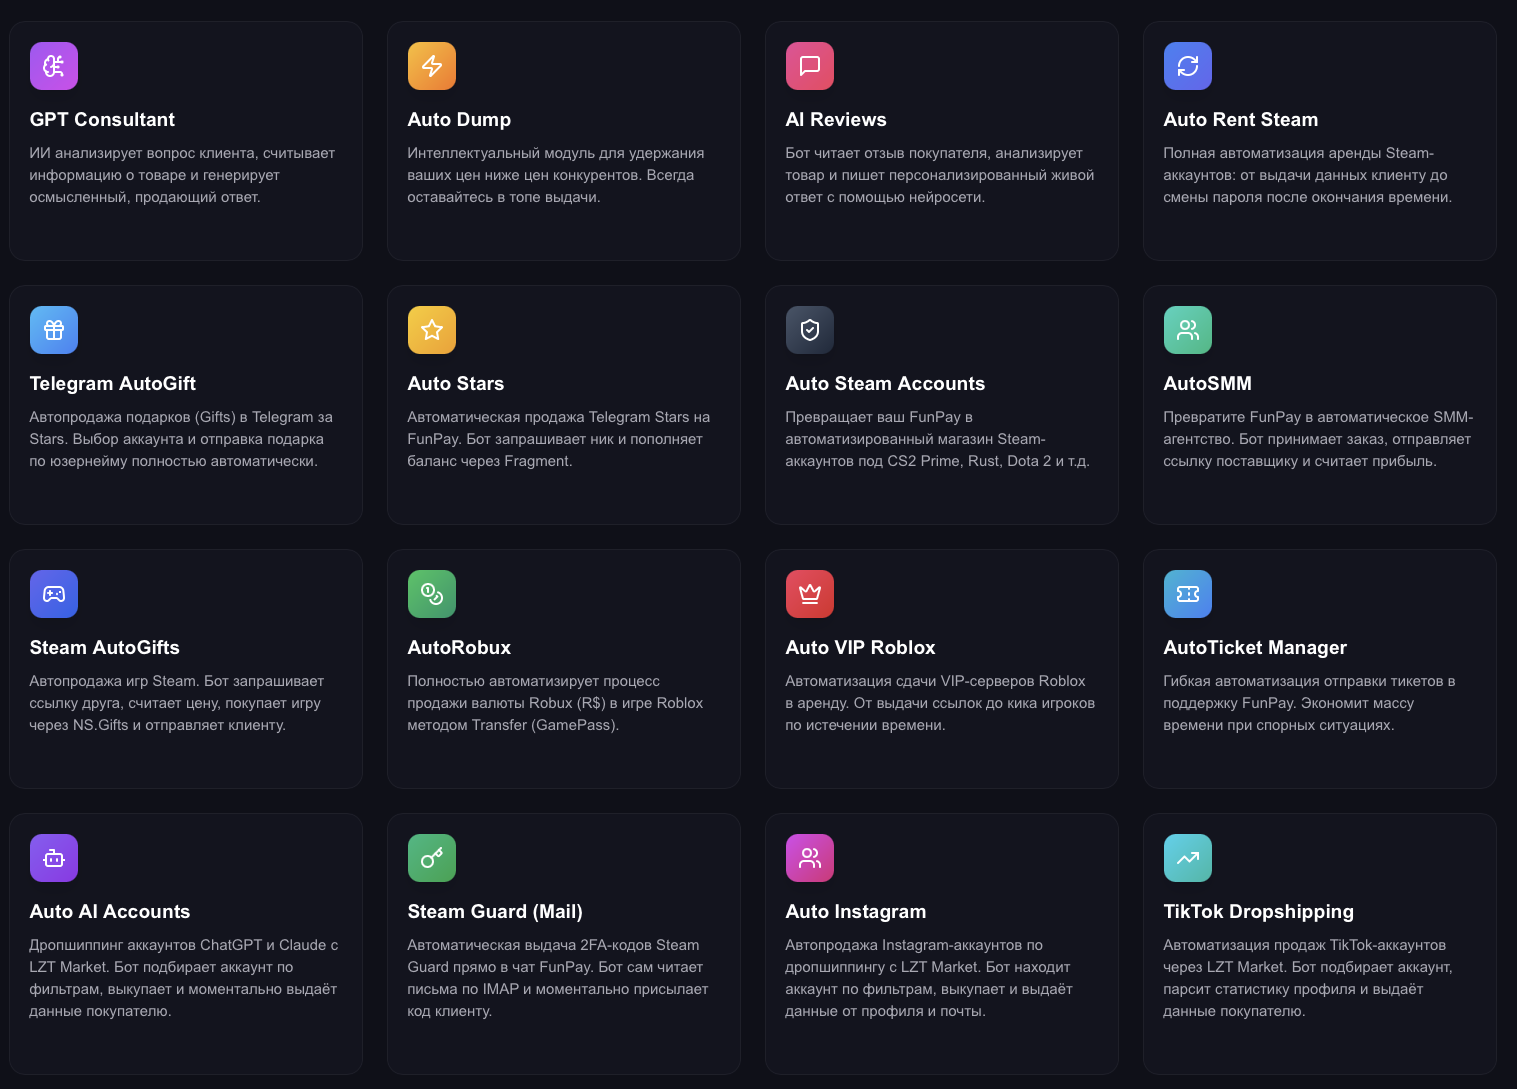
Task: Open the Auto Stars title
Action: coord(456,384)
